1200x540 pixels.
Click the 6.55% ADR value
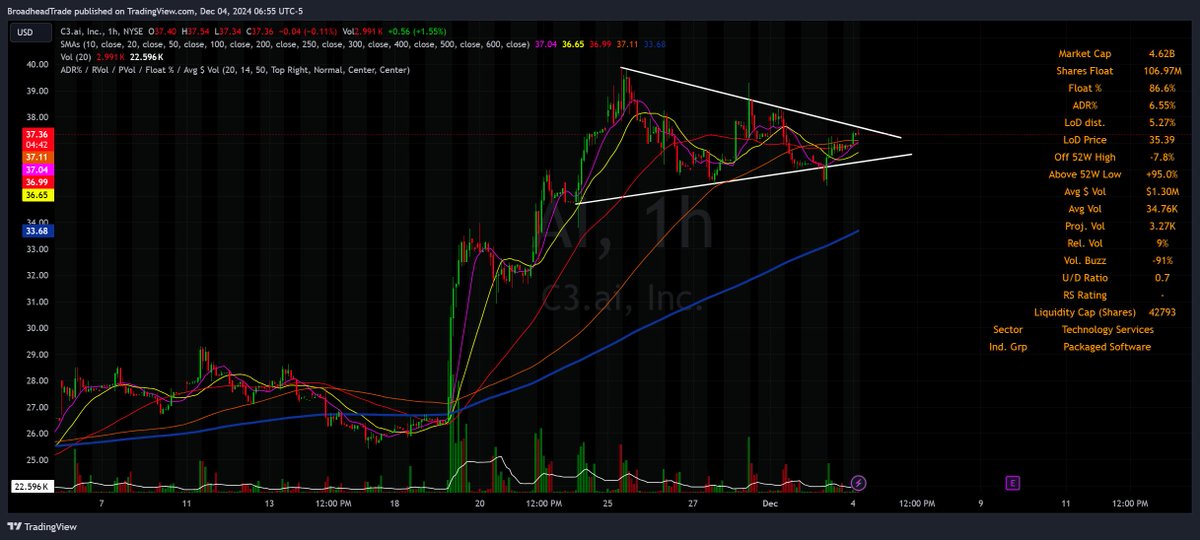1160,105
